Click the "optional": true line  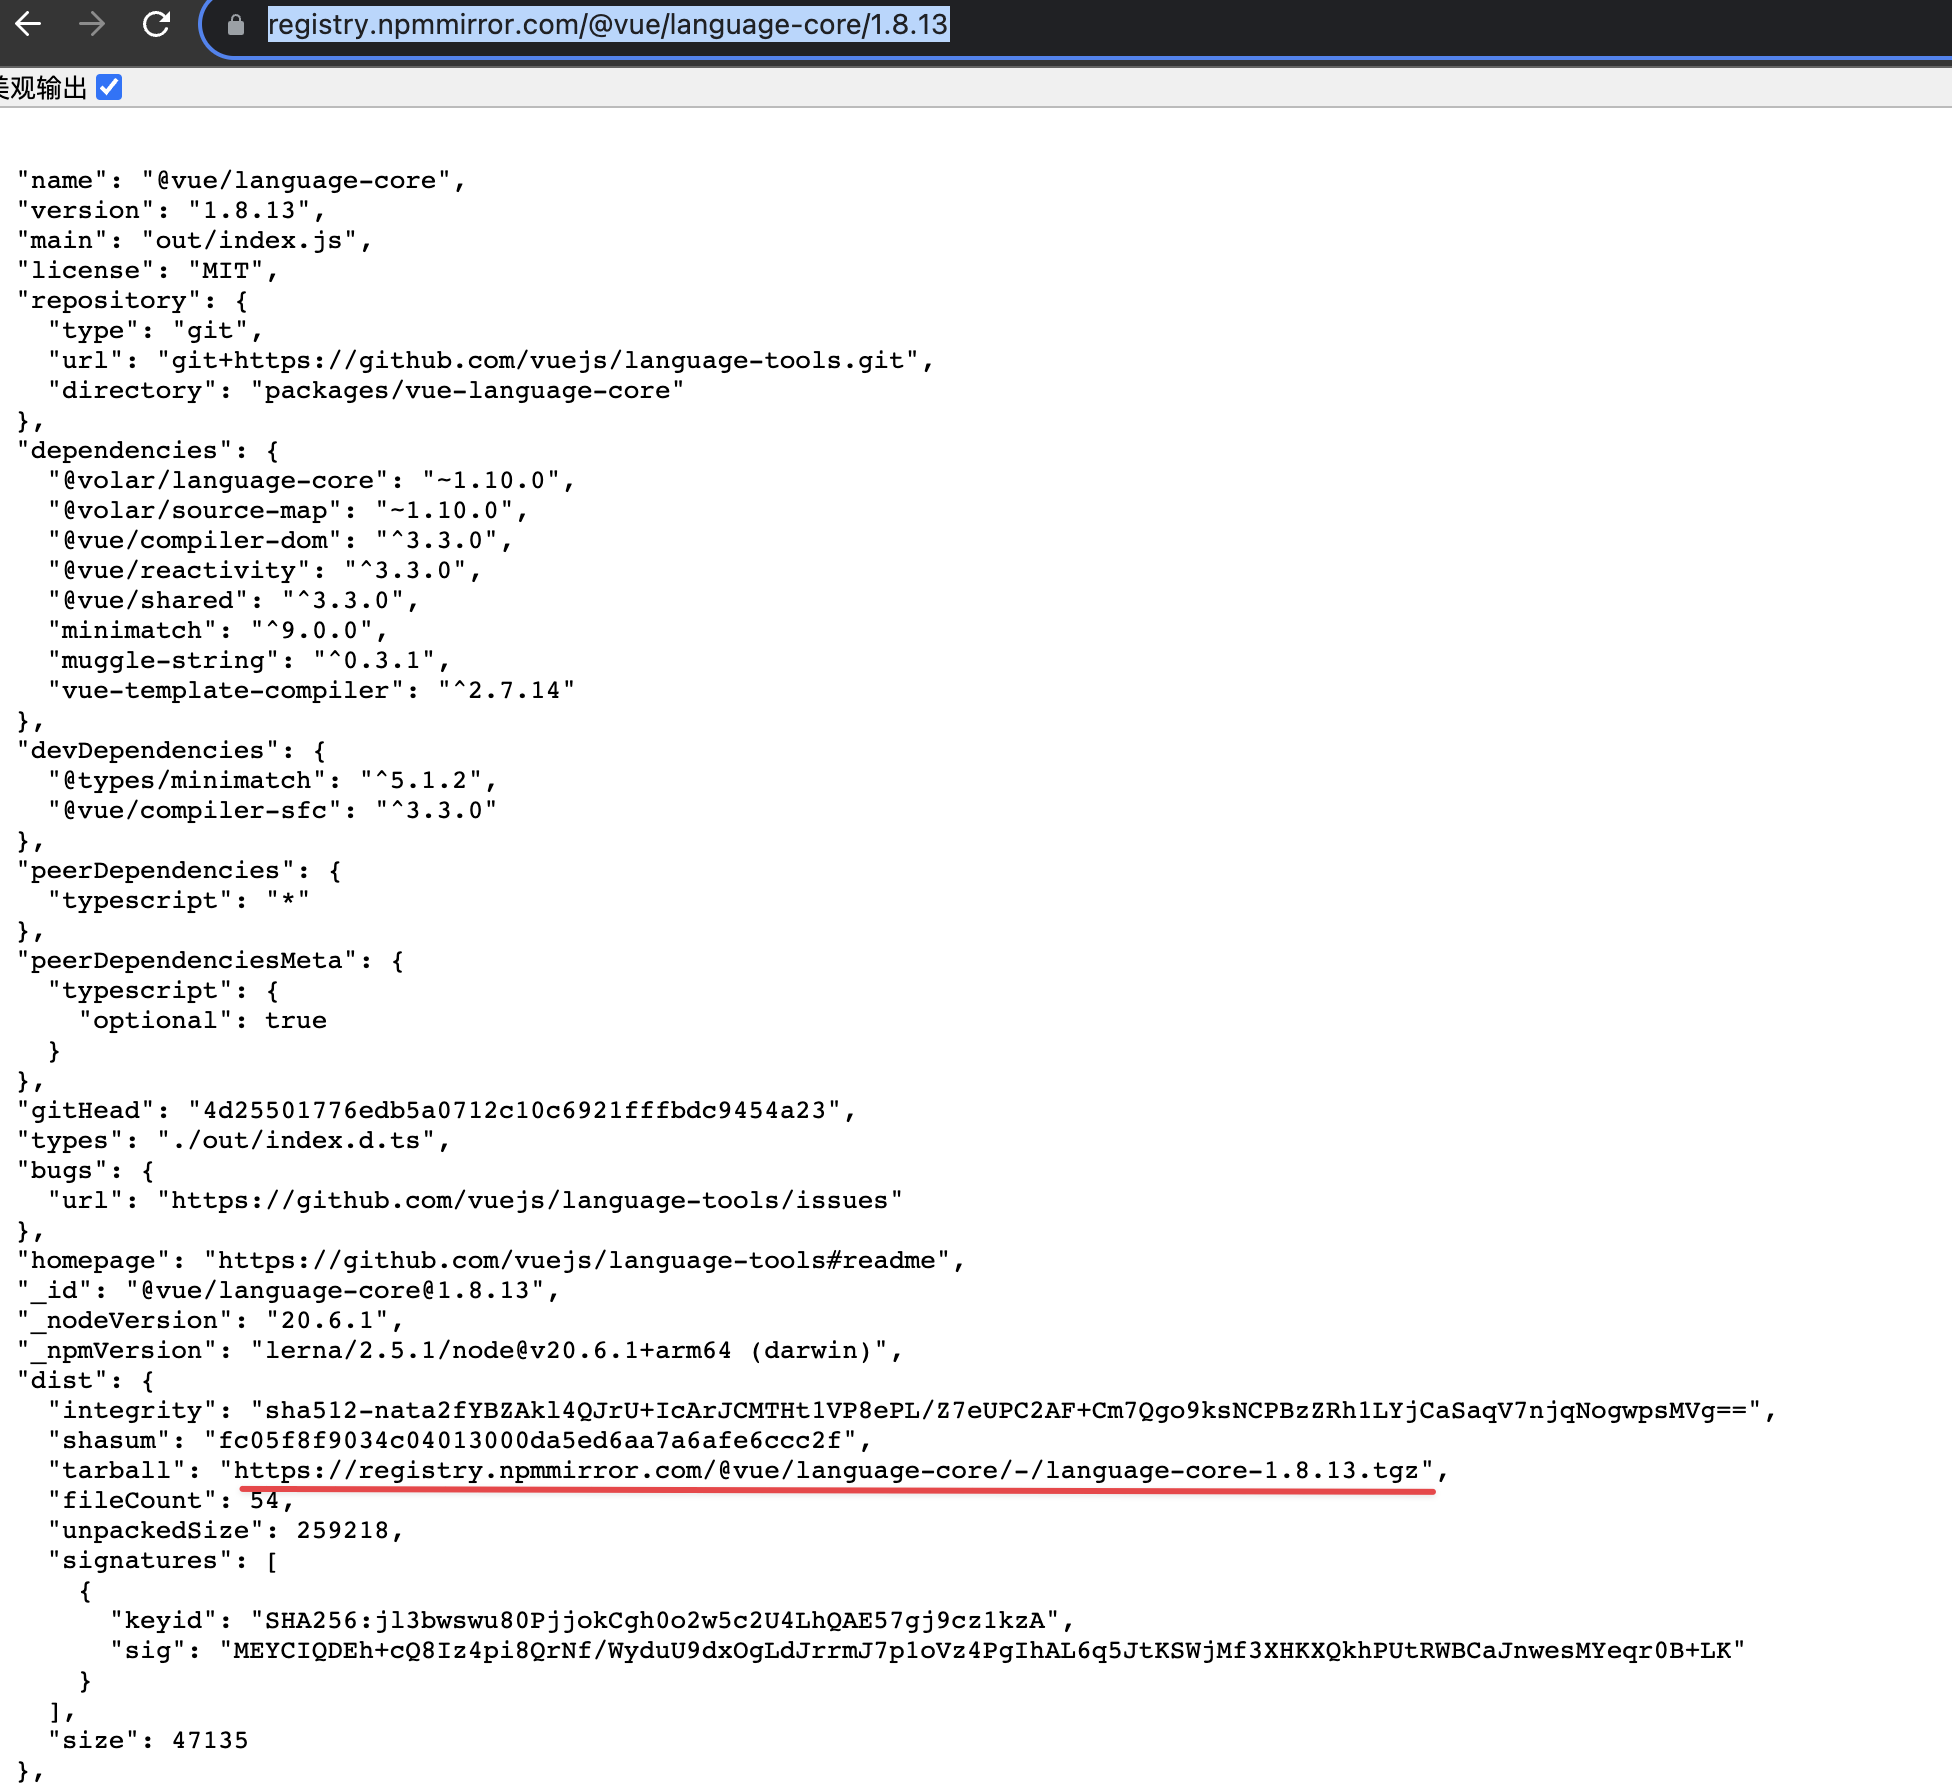(x=203, y=1021)
